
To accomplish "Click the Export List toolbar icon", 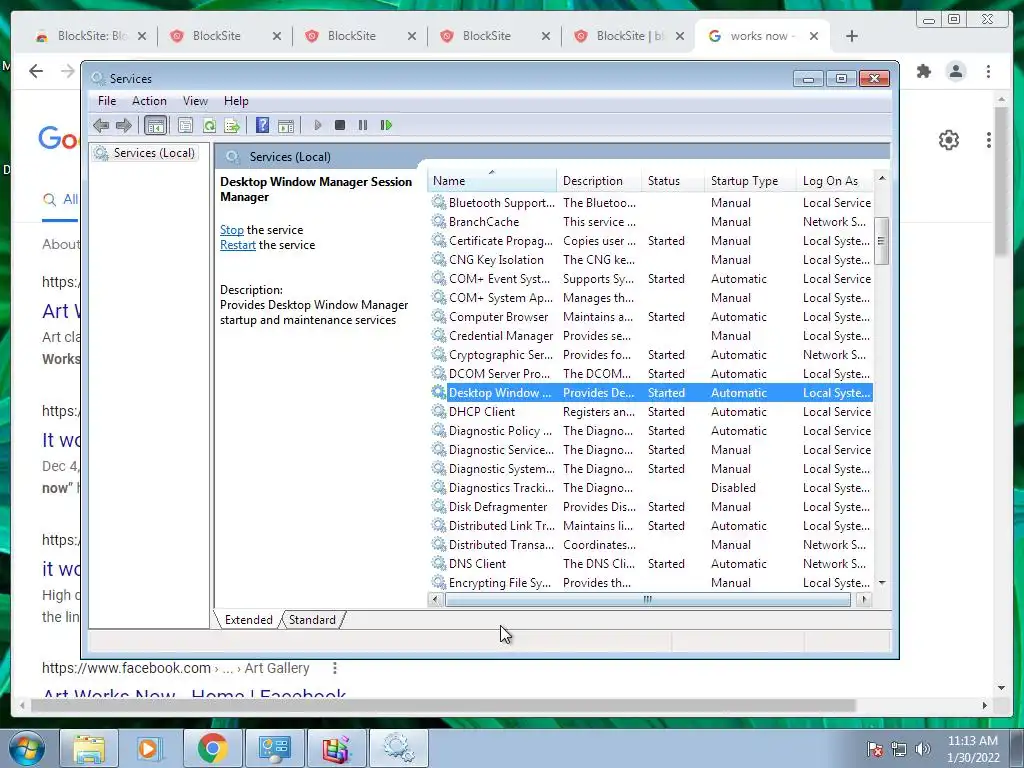I will pyautogui.click(x=232, y=125).
